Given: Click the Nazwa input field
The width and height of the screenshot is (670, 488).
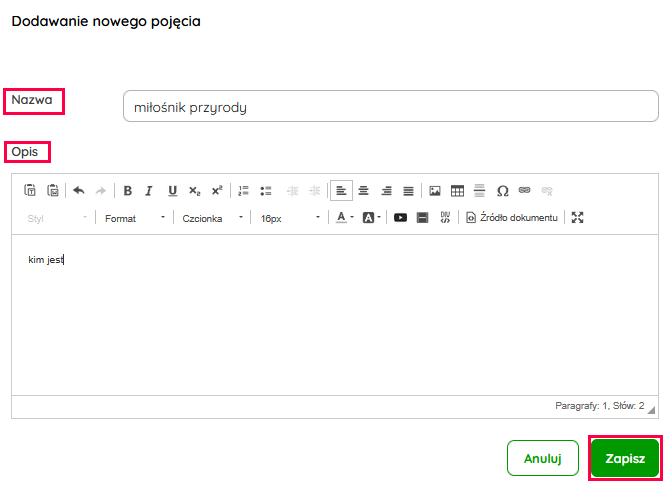Looking at the screenshot, I should pyautogui.click(x=390, y=107).
